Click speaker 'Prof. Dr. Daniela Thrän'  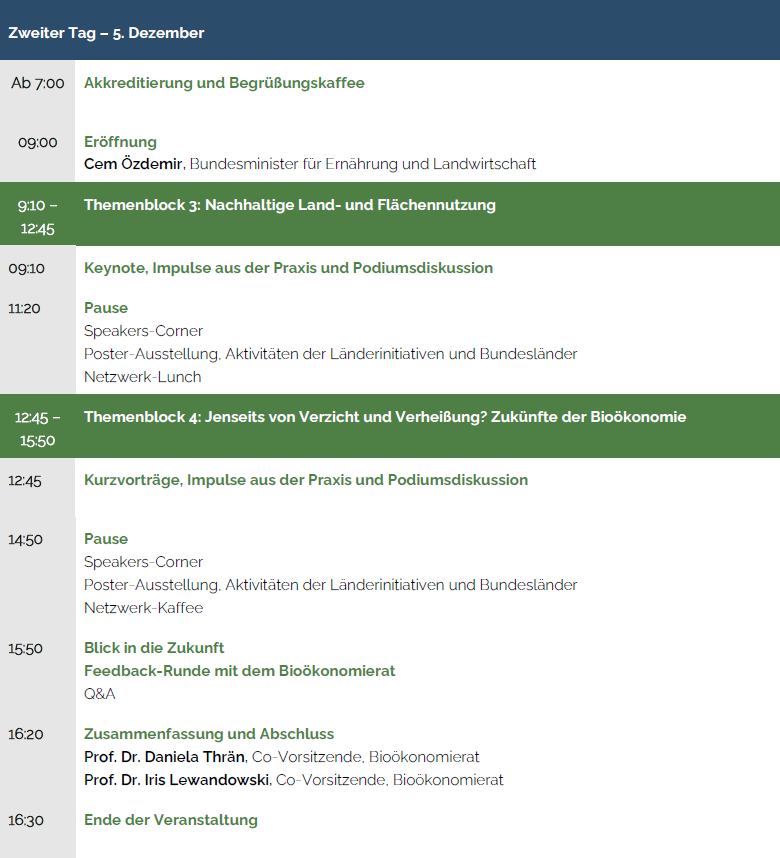click(x=164, y=757)
